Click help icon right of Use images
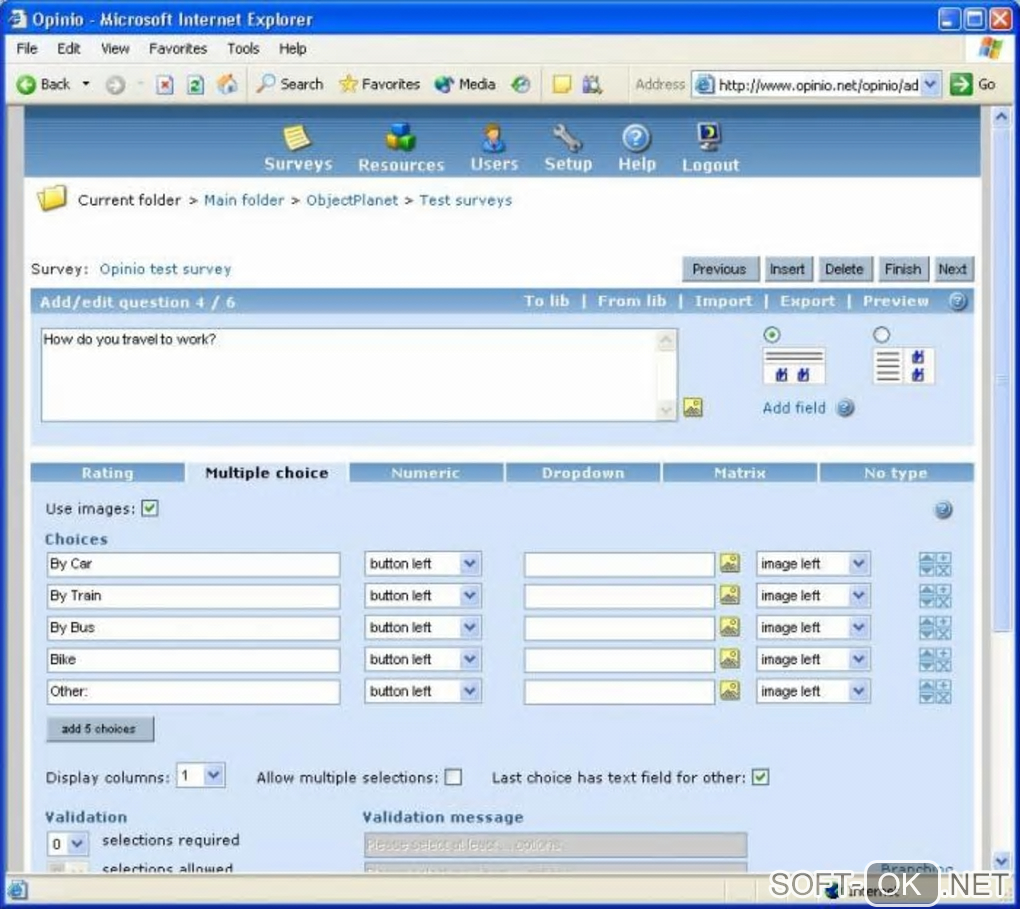The image size is (1020, 909). [x=943, y=509]
